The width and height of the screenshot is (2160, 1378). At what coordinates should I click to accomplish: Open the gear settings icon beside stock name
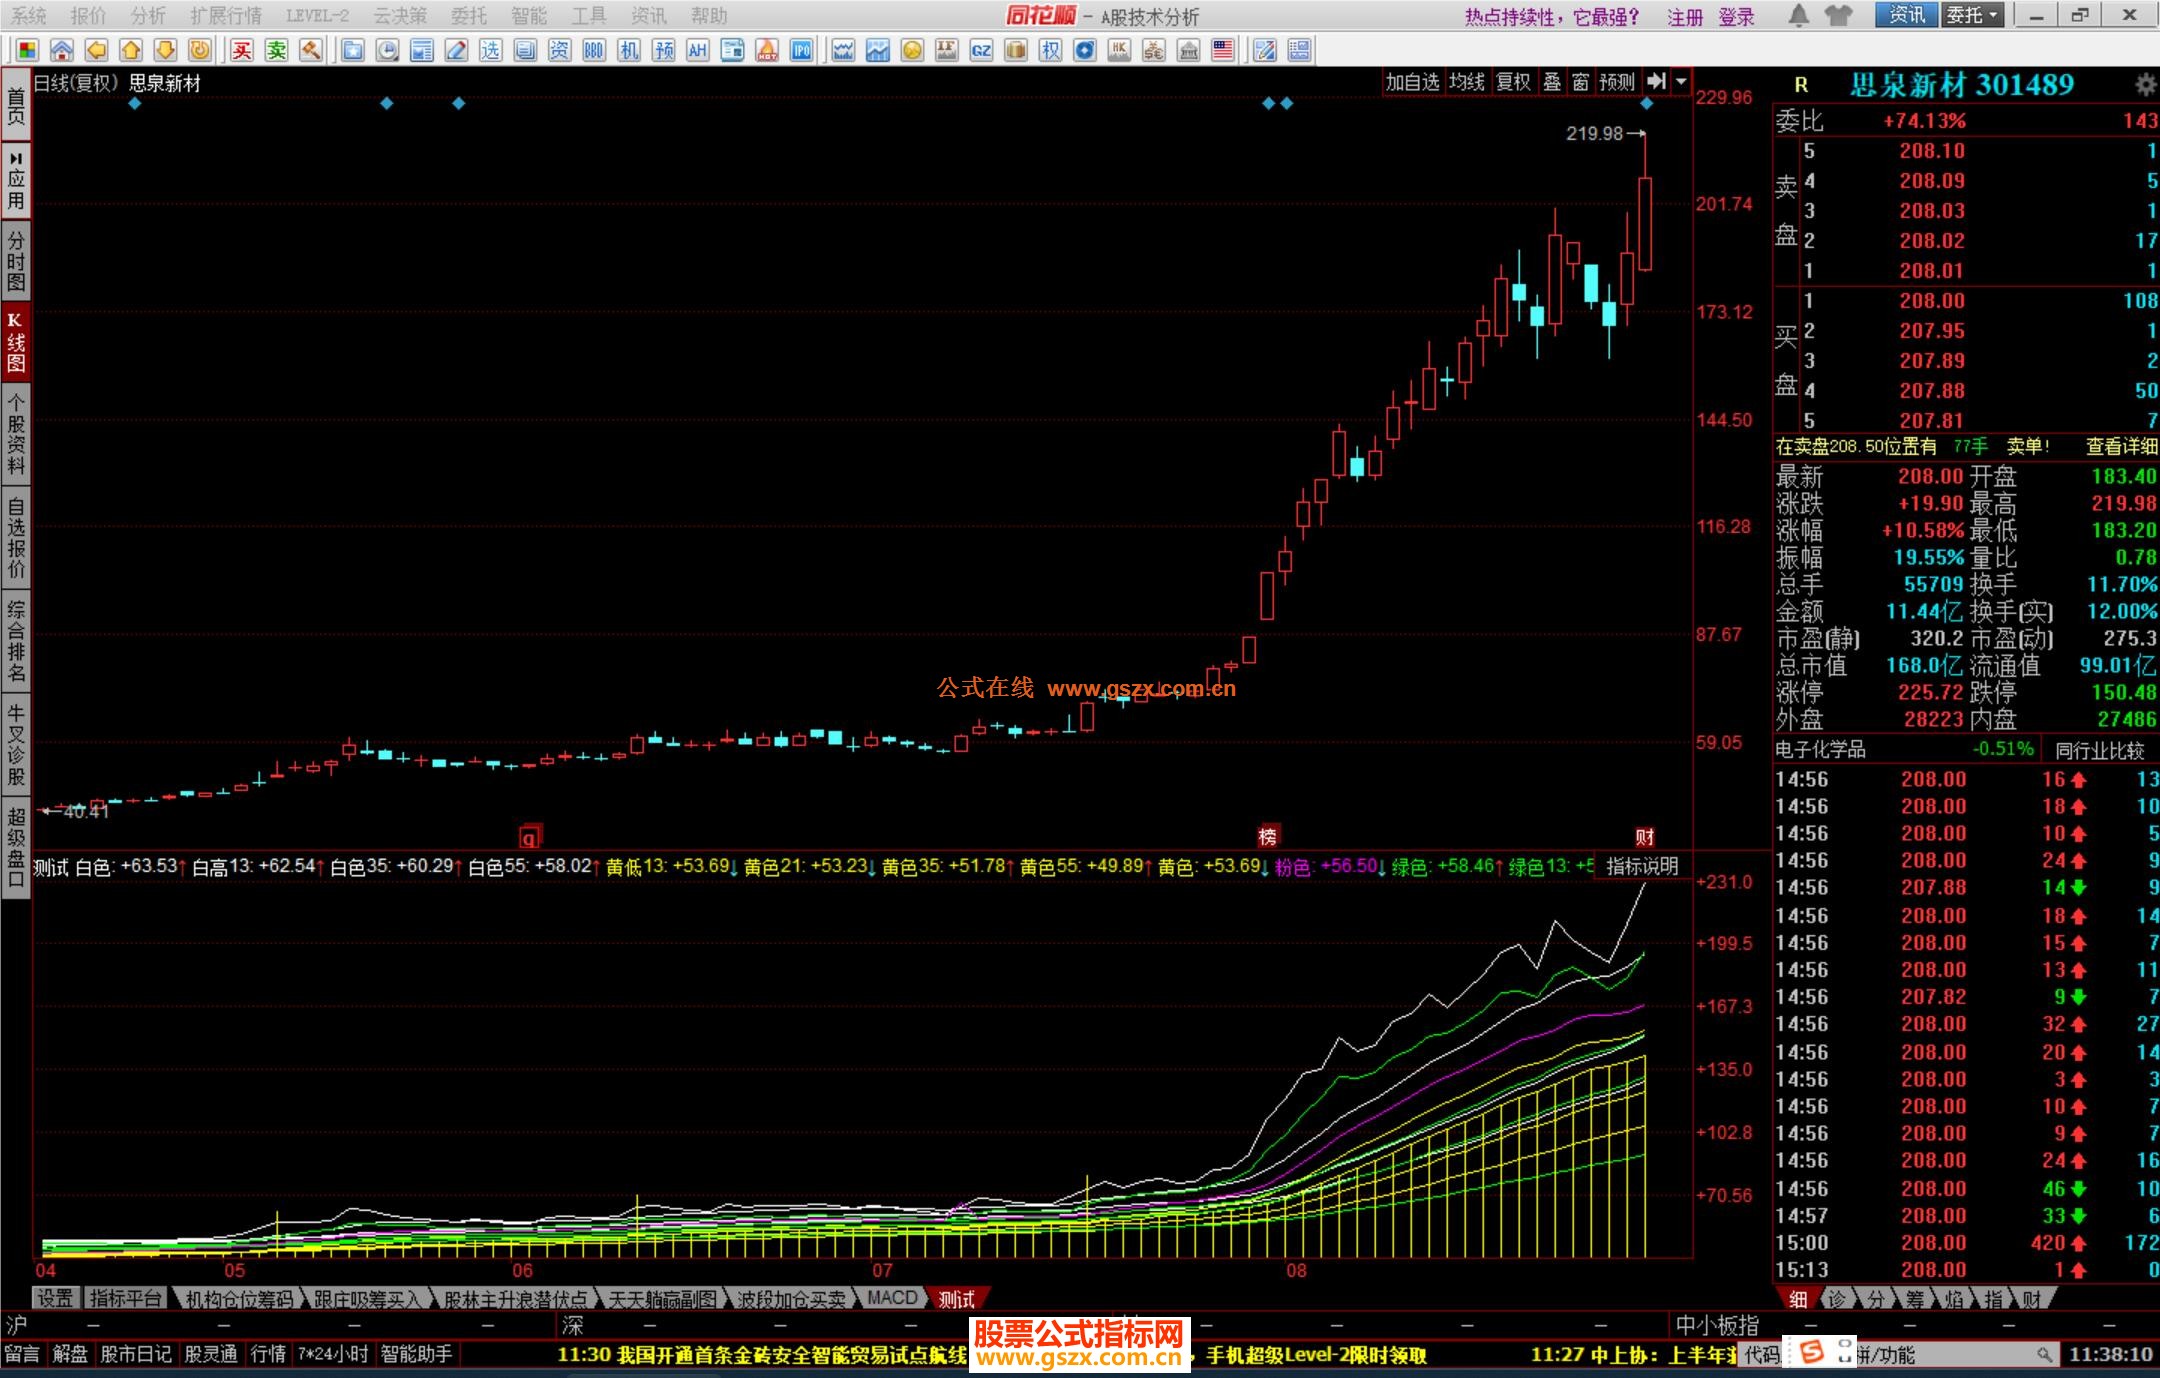click(x=2145, y=84)
